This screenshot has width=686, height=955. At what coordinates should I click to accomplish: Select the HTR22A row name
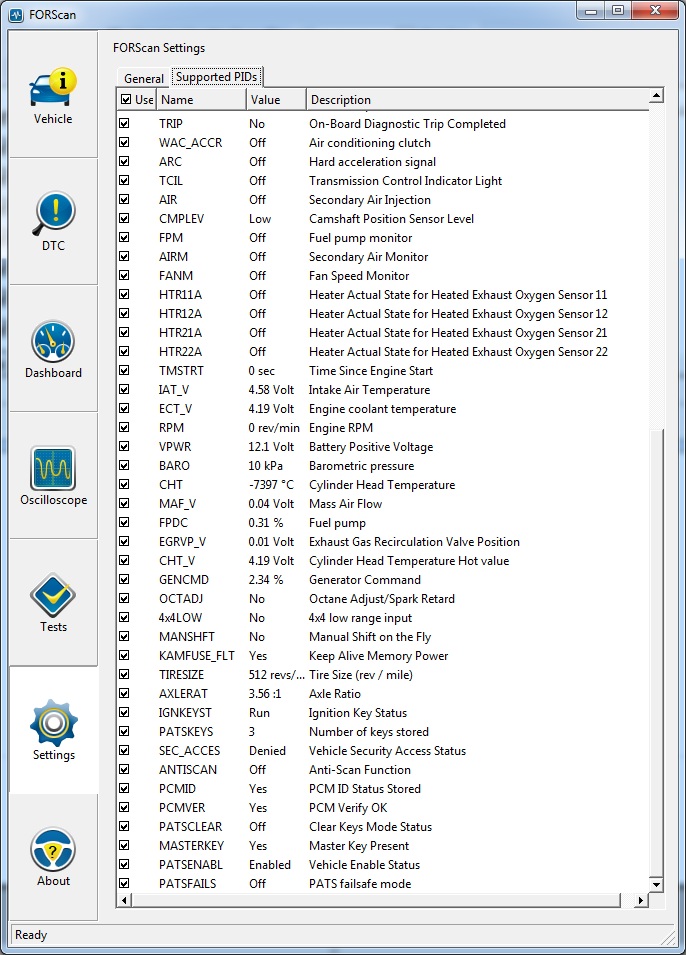[180, 351]
